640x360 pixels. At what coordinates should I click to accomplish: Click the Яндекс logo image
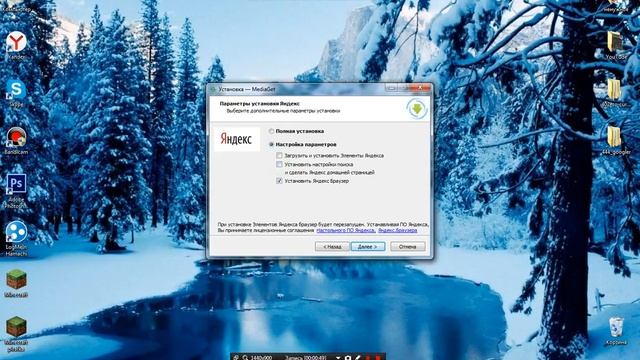coord(237,139)
